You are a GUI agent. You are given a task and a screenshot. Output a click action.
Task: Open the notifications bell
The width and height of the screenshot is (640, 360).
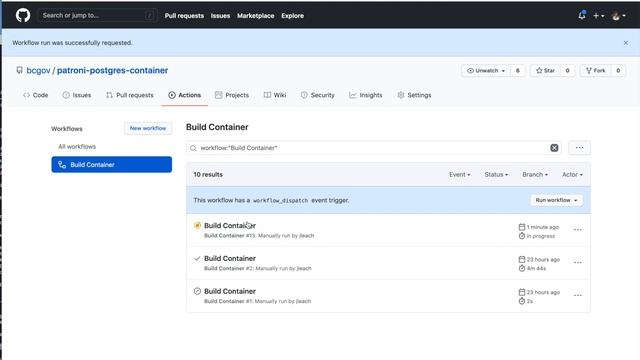(582, 16)
